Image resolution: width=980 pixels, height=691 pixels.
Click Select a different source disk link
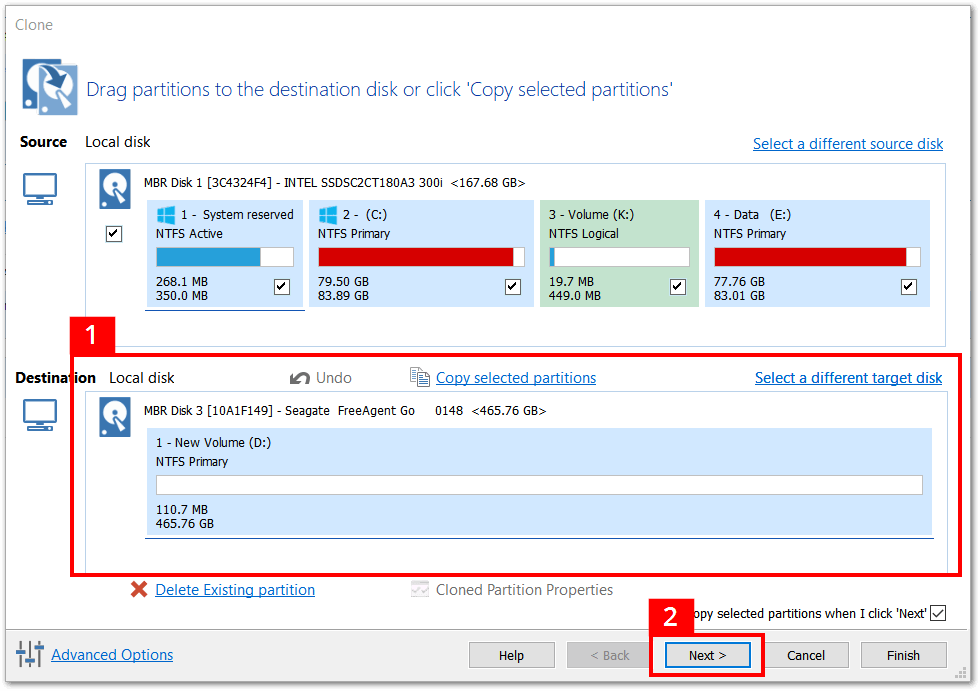tap(848, 144)
